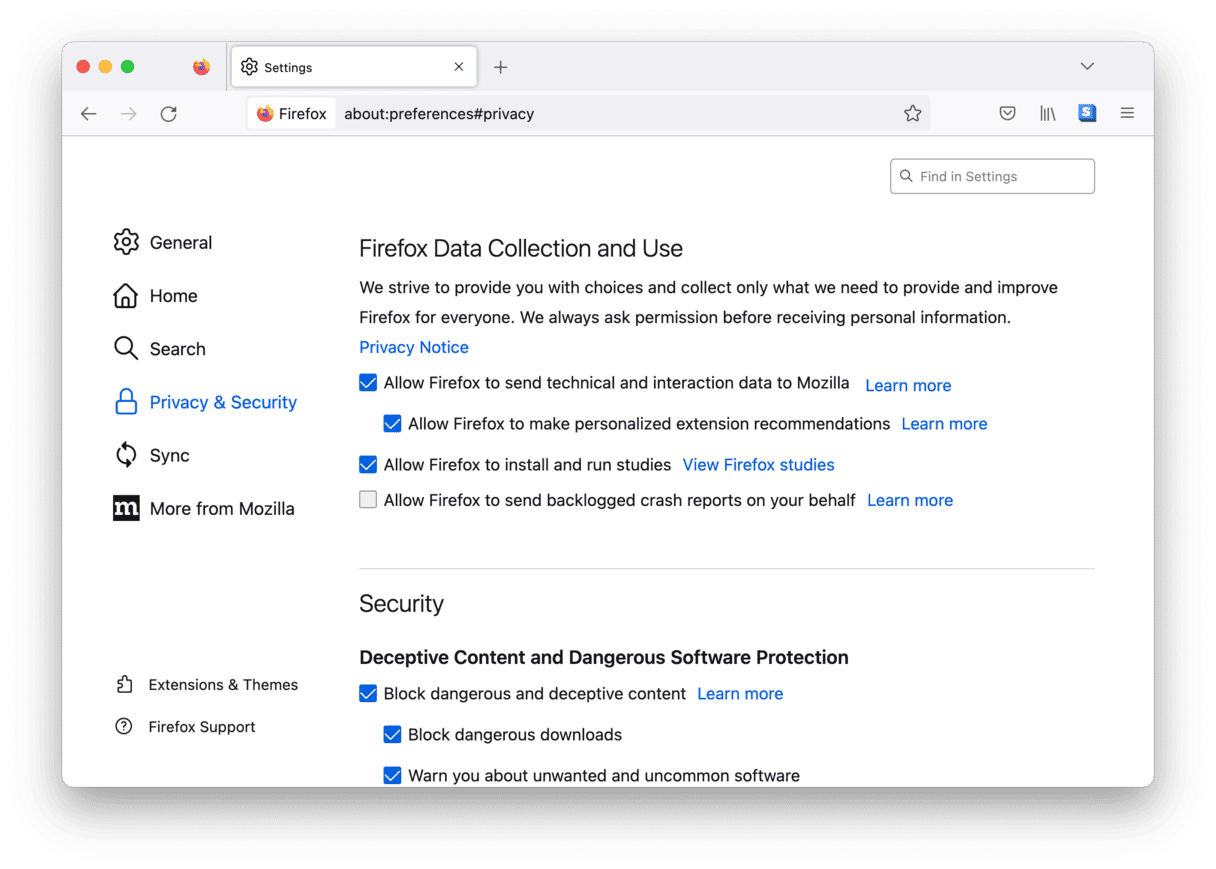Click Learn more beside technical data option
Image resolution: width=1216 pixels, height=869 pixels.
coord(908,385)
